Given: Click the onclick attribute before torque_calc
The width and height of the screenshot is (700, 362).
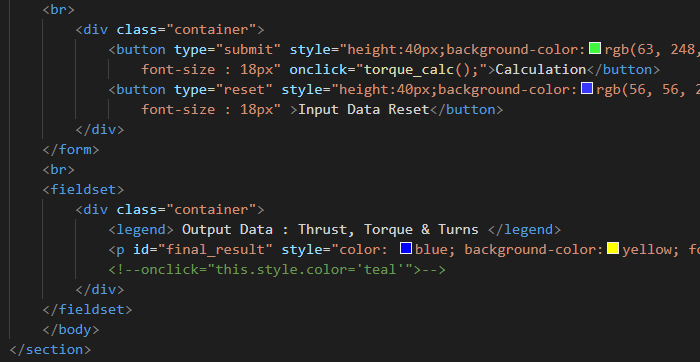Looking at the screenshot, I should click(x=318, y=70).
